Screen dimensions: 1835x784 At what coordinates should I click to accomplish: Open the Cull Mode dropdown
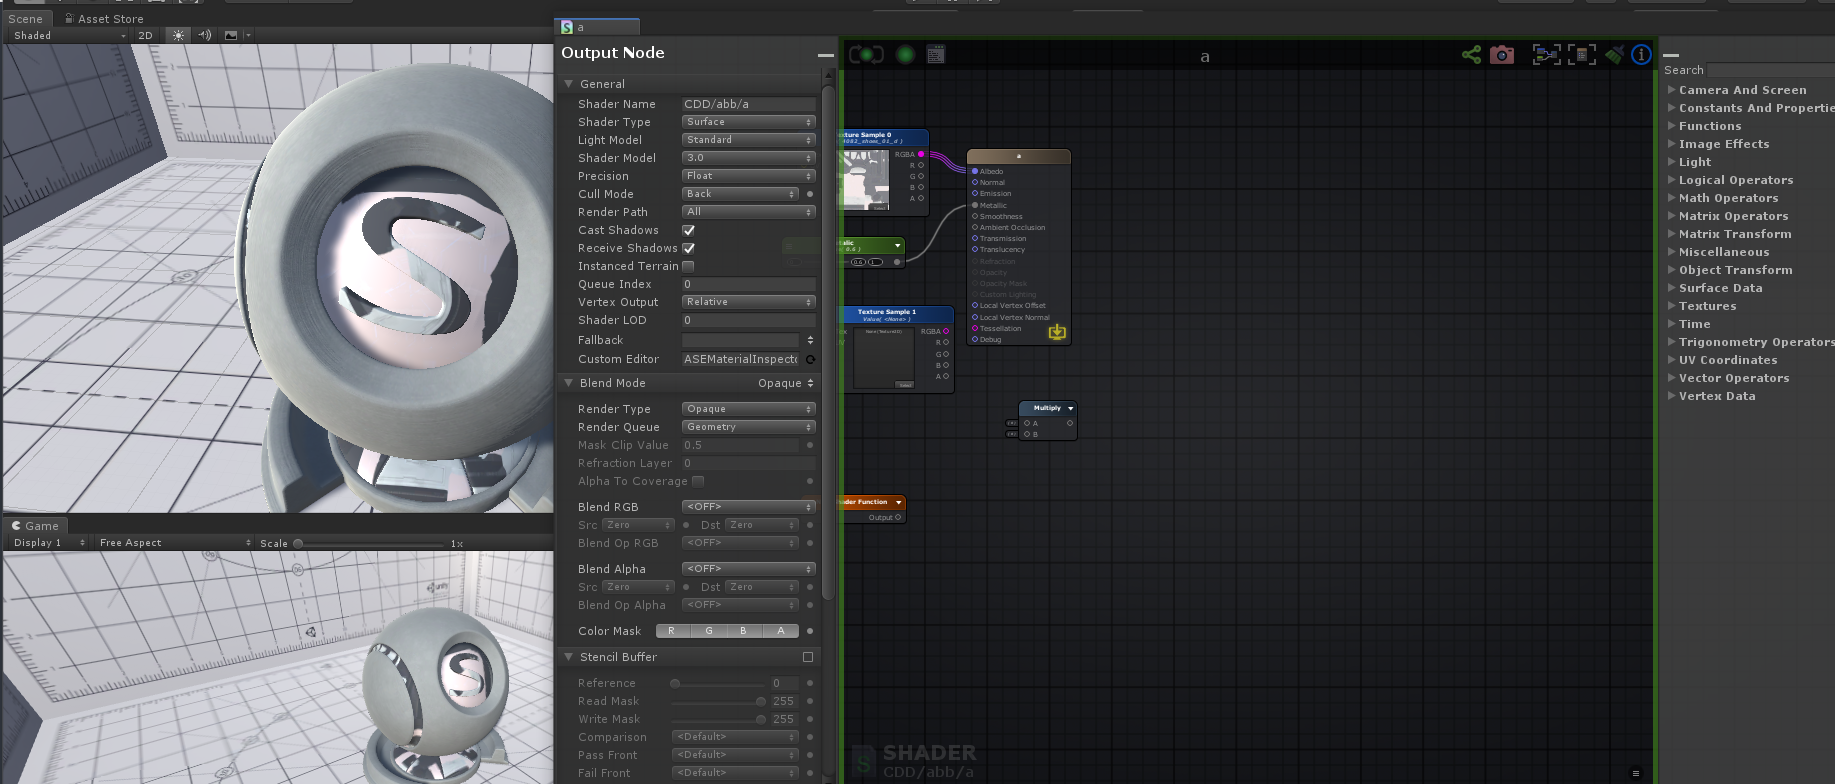tap(741, 194)
